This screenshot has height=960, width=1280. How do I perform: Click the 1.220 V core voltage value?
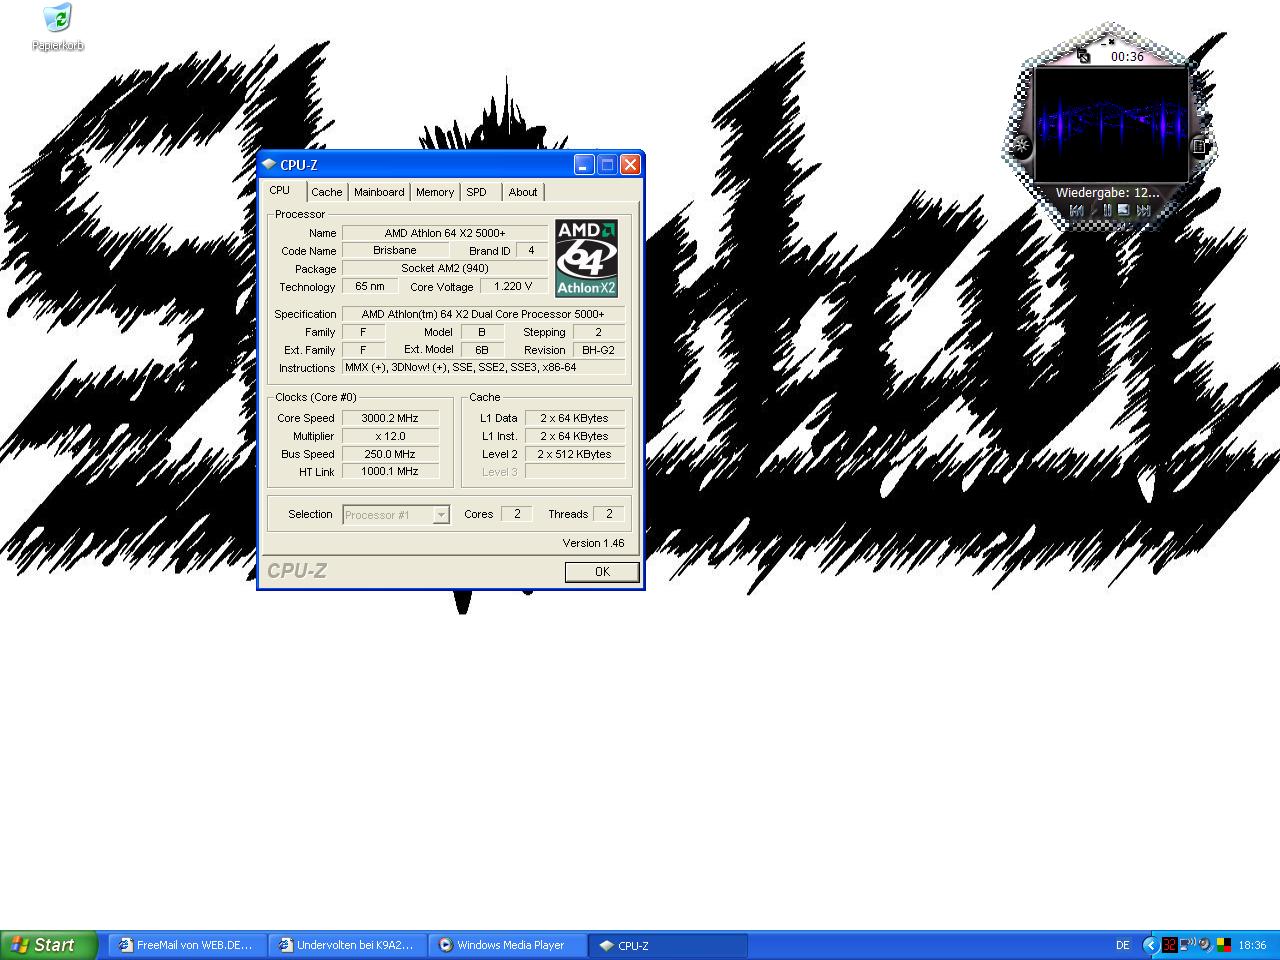[x=513, y=286]
